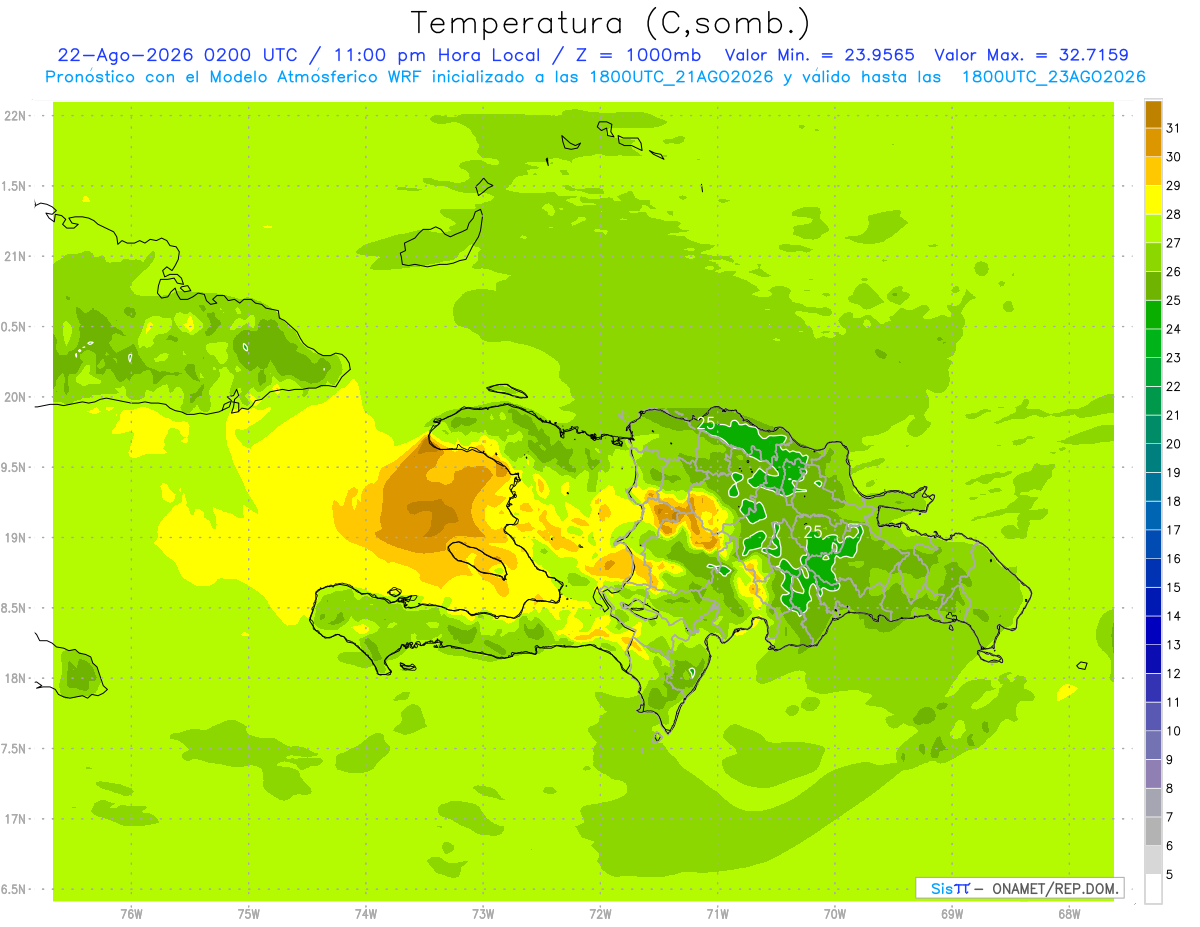Pick the yellow legend swatch between 28 and 29
This screenshot has width=1200, height=927.
click(1153, 200)
